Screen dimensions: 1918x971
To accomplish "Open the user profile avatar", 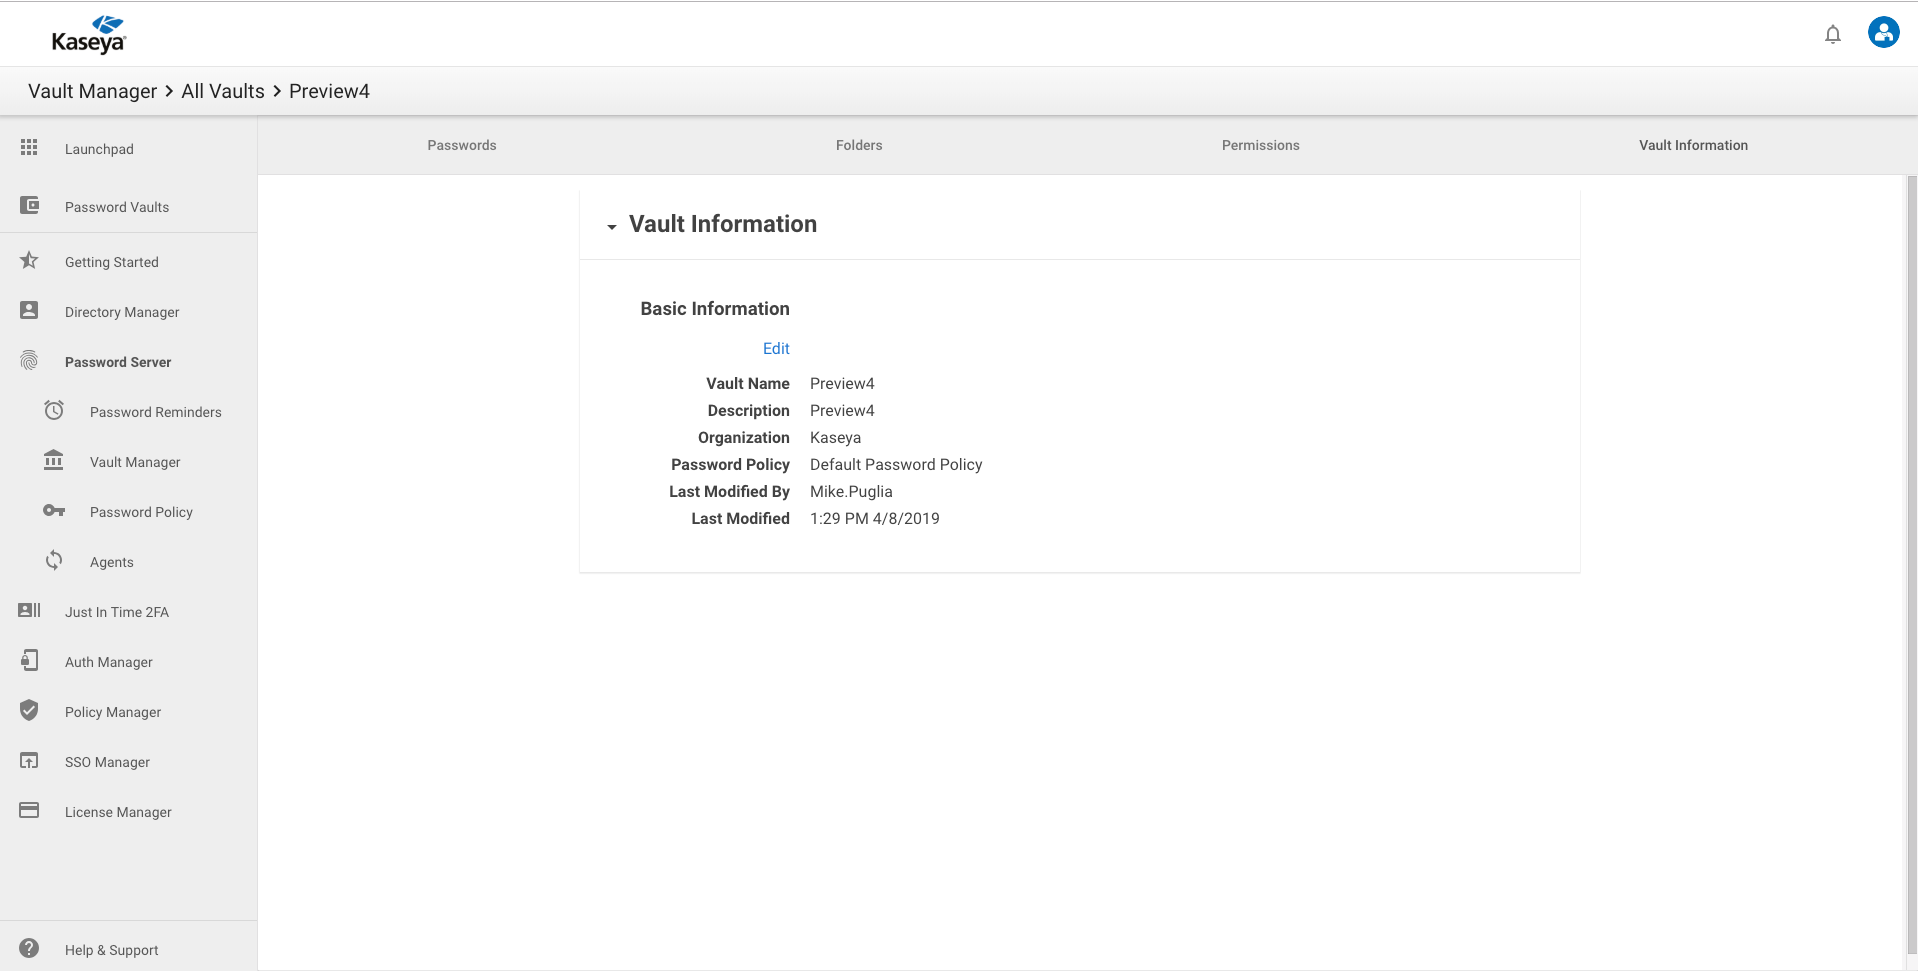I will tap(1883, 33).
